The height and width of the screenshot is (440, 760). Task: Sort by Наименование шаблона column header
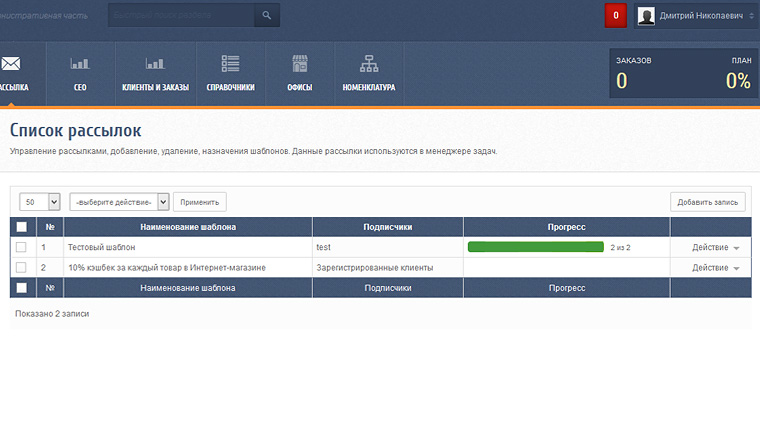pyautogui.click(x=188, y=227)
